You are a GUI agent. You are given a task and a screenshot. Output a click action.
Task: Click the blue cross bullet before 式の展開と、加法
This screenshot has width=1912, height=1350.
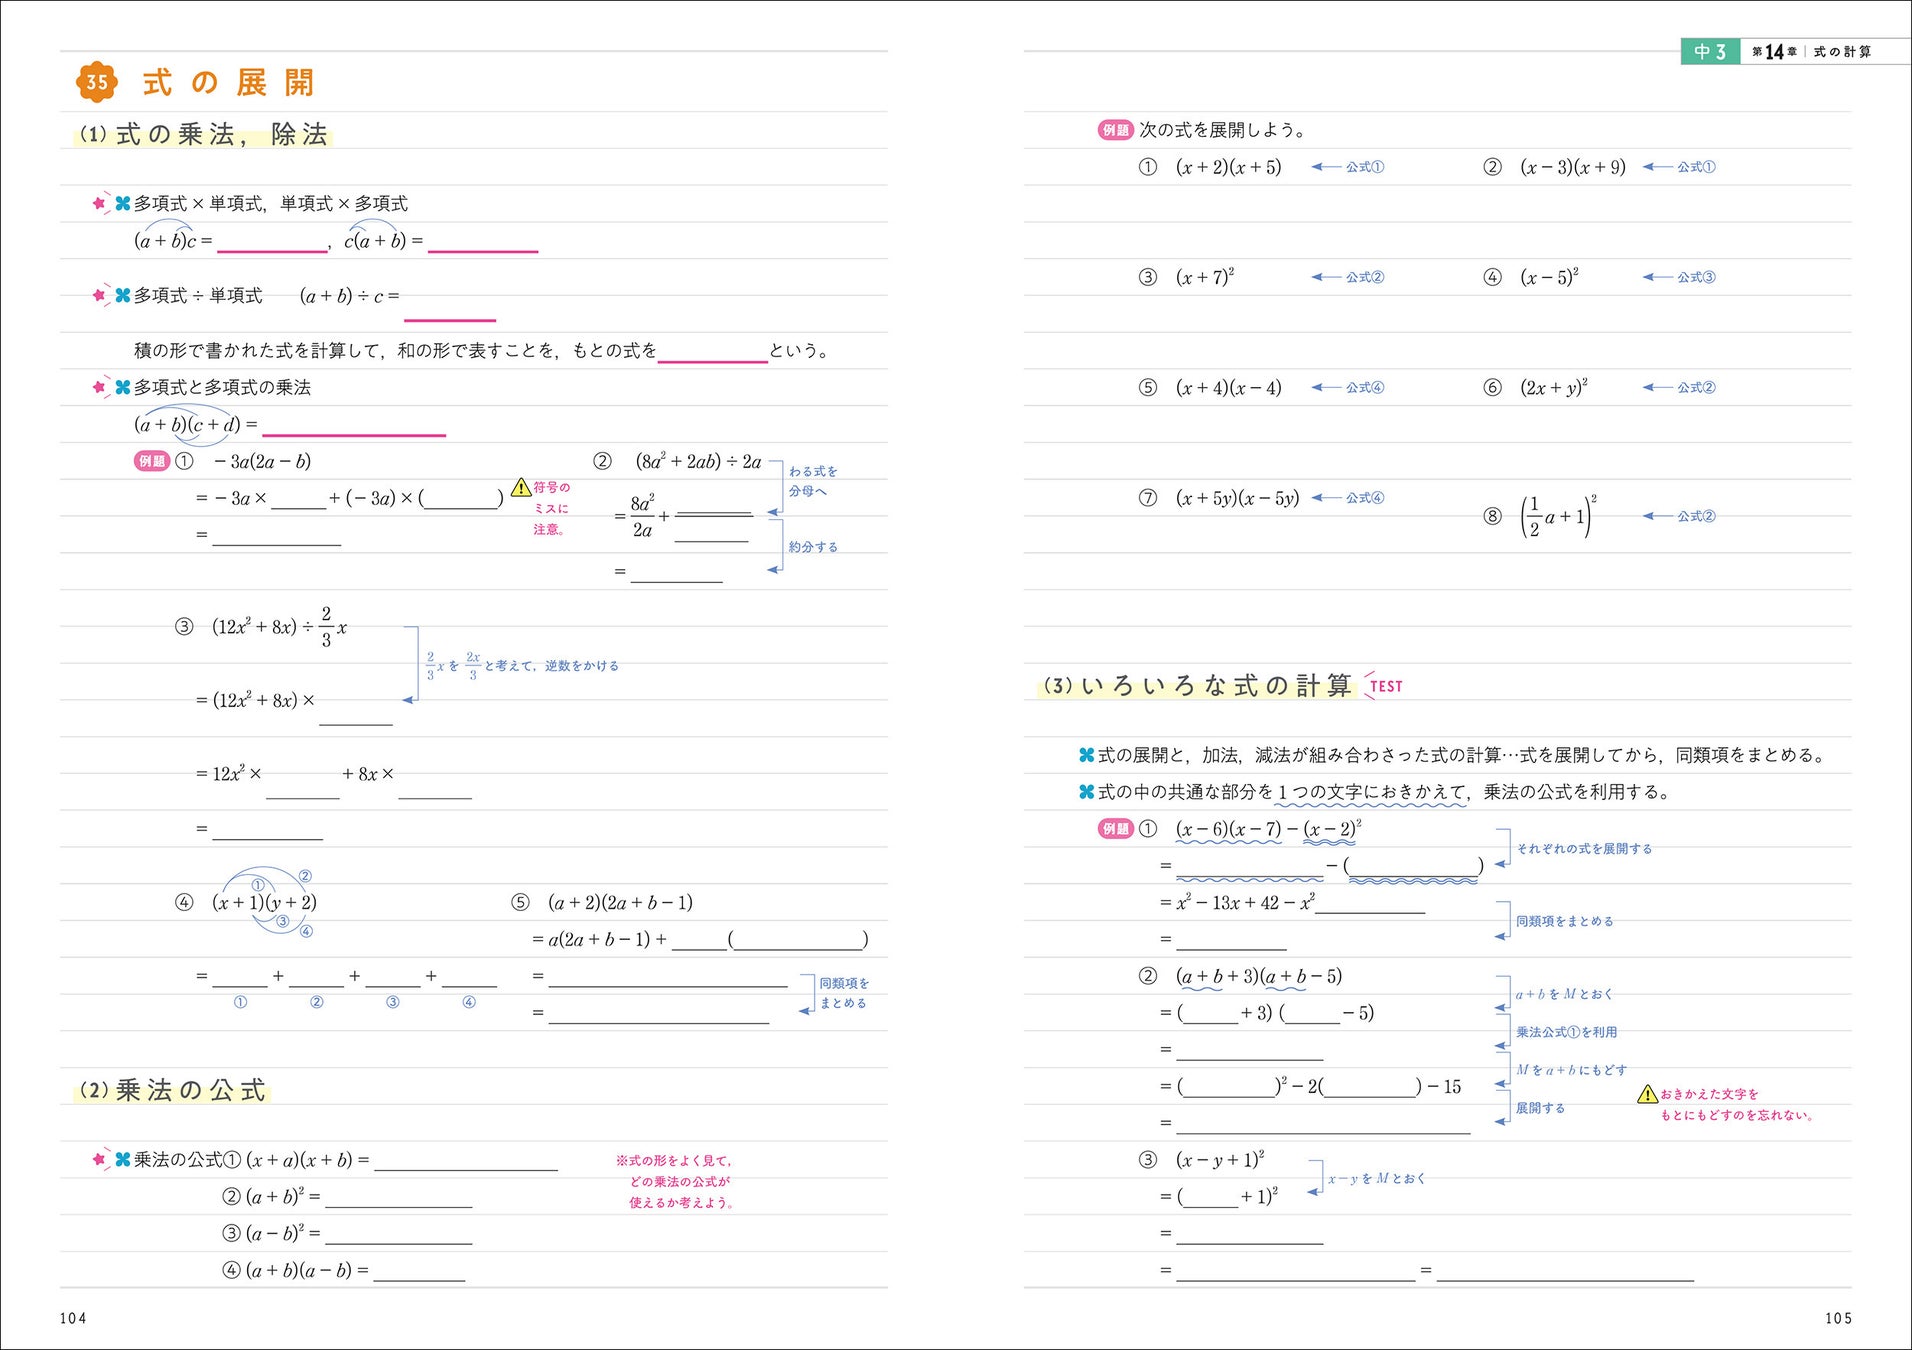coord(1086,755)
